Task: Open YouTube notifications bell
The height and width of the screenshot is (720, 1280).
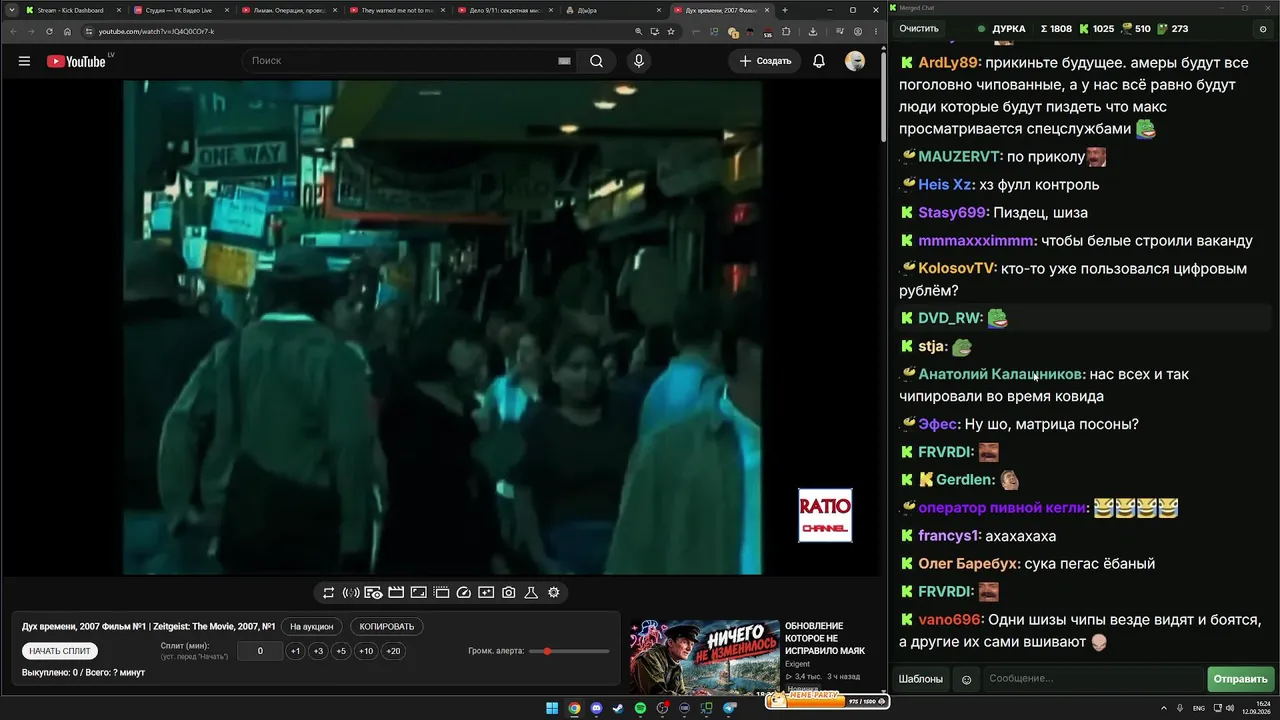Action: [819, 61]
